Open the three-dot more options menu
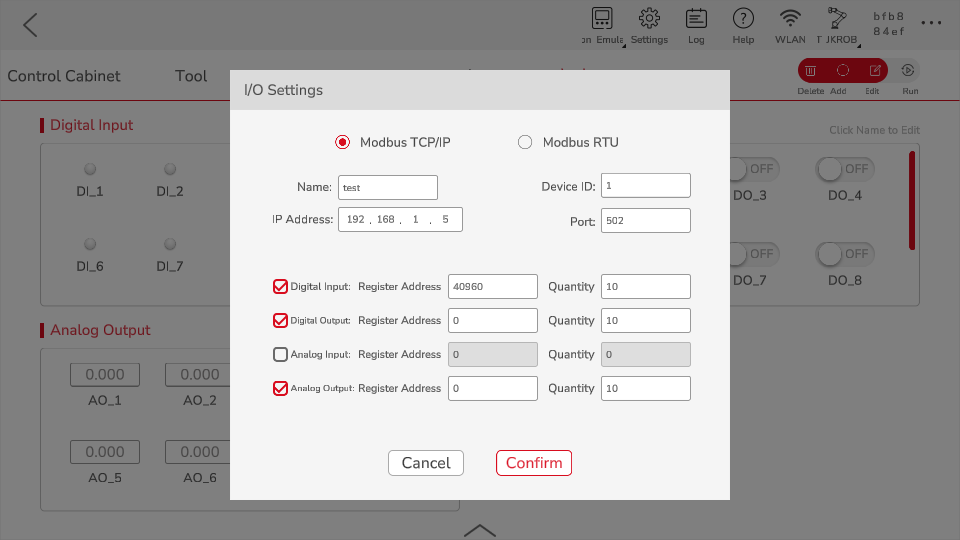This screenshot has height=540, width=960. click(x=931, y=24)
